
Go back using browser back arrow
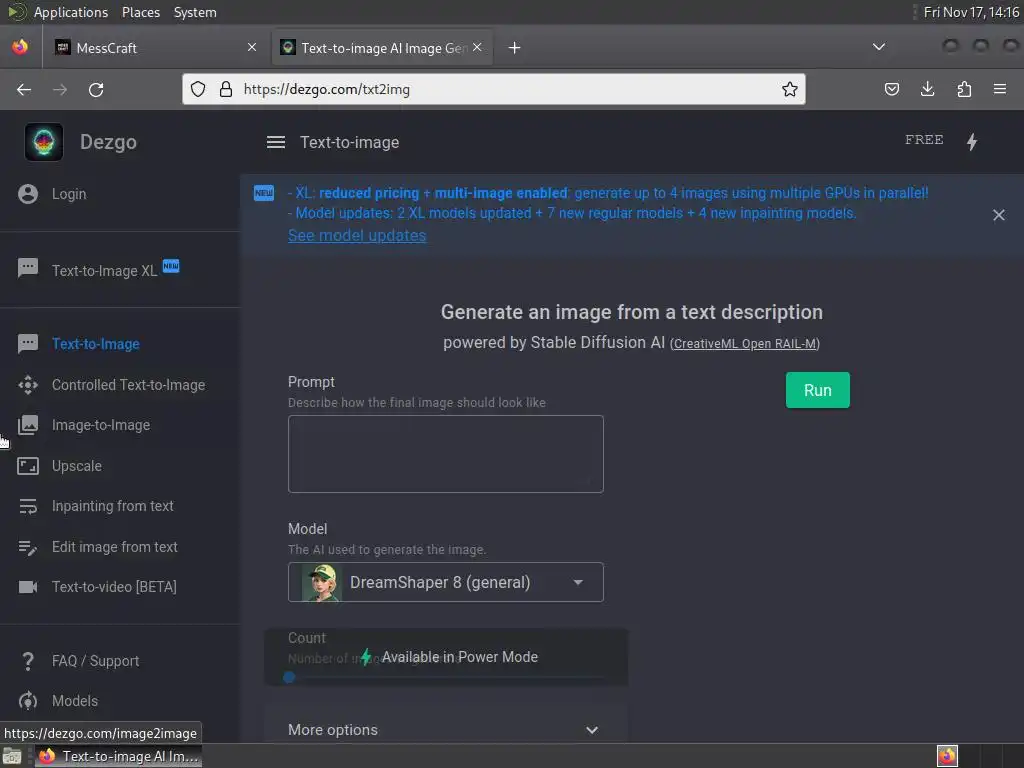[24, 89]
